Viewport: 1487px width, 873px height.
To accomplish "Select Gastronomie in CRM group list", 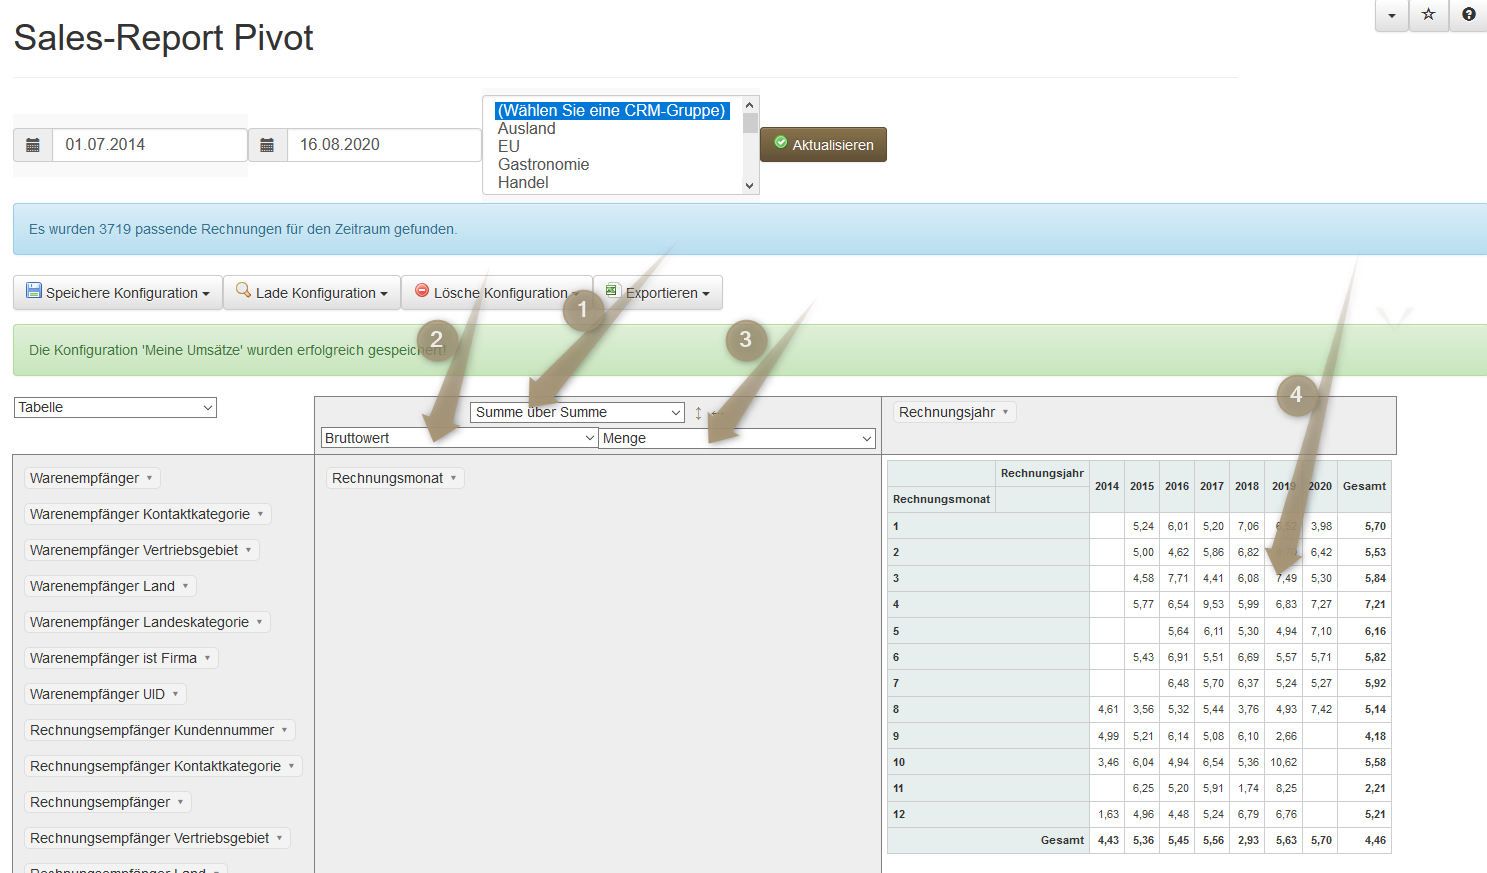I will (544, 165).
